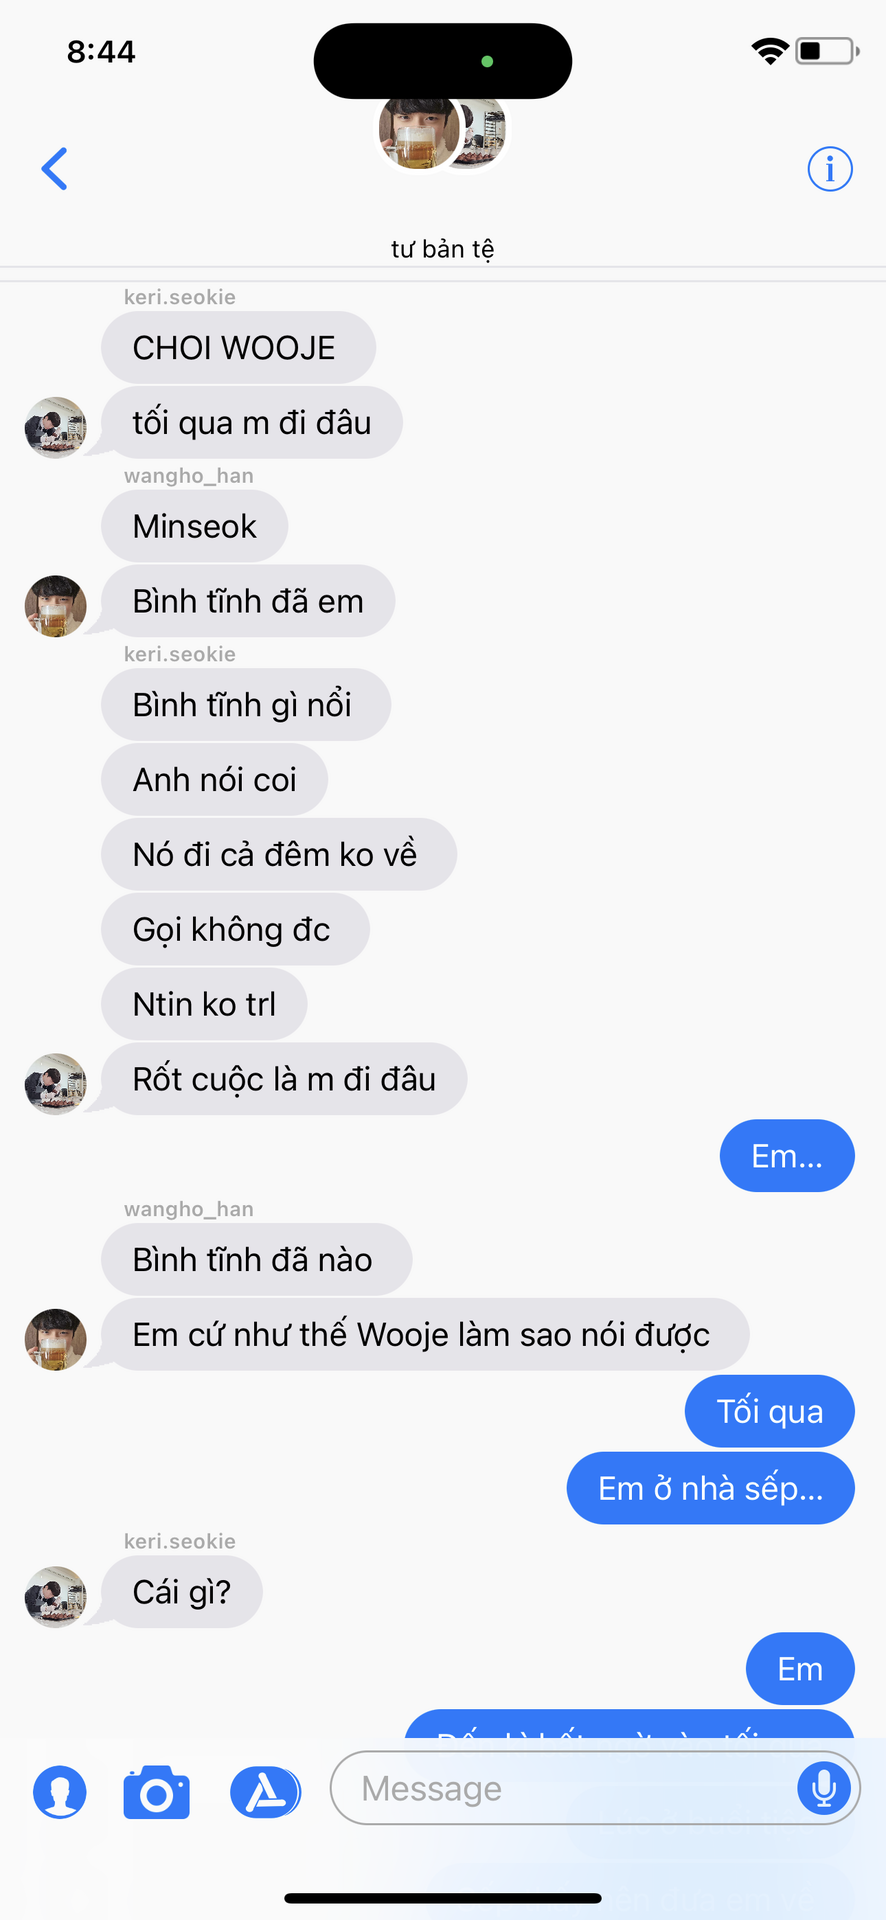
Task: Tap the "Em..." sent message bubble
Action: [x=787, y=1156]
